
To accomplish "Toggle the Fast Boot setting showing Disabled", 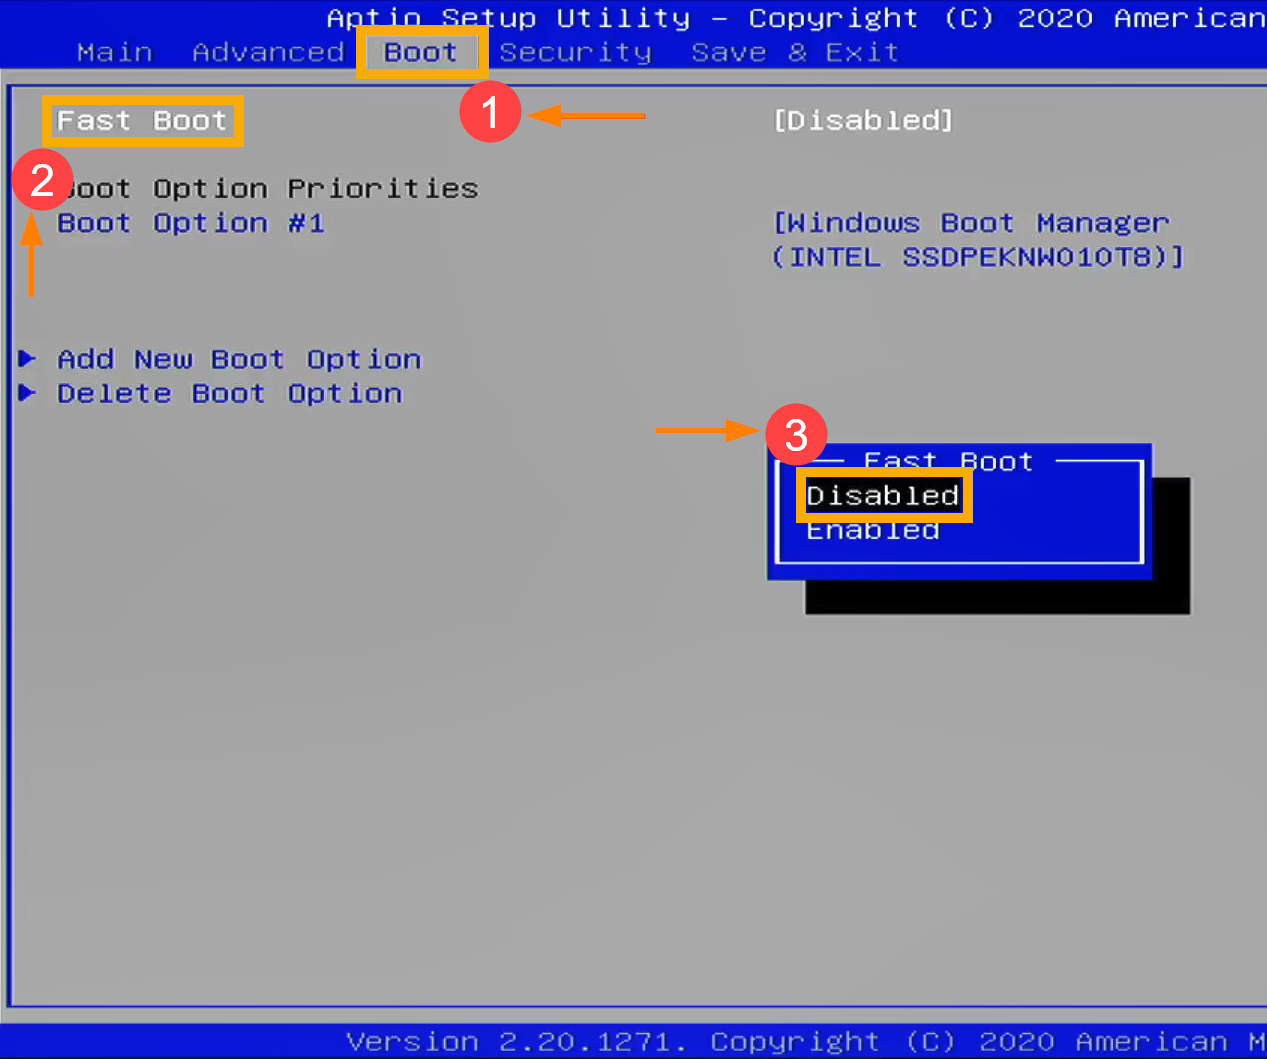I will 864,119.
